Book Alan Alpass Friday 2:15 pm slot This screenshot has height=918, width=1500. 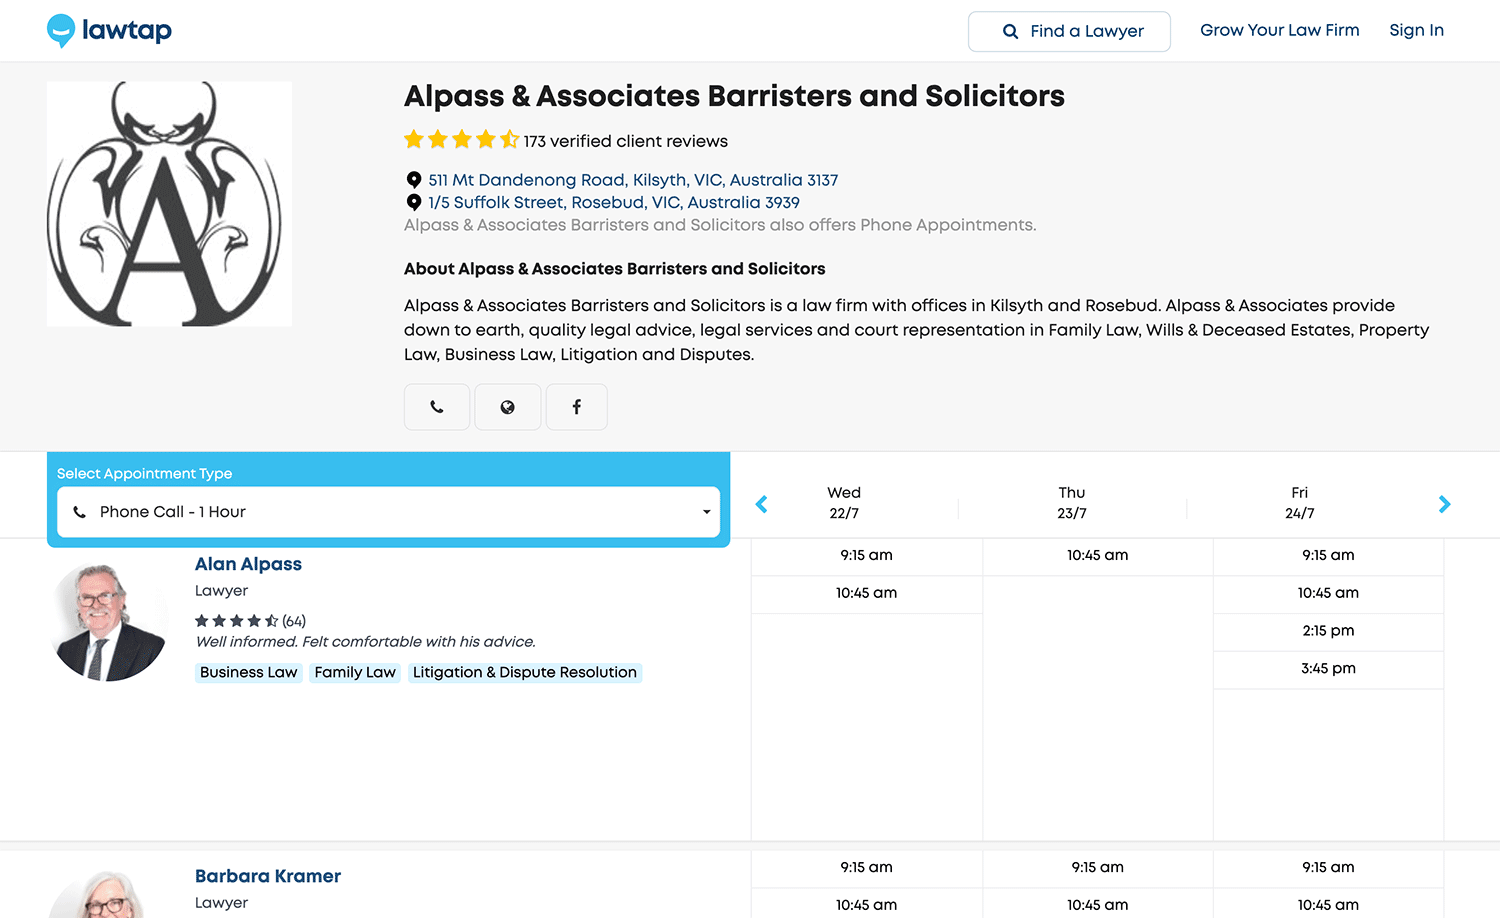tap(1328, 632)
